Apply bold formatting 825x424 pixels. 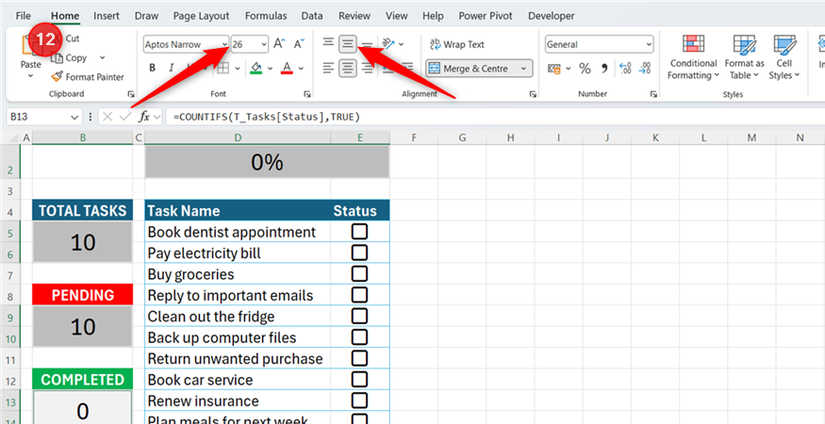click(x=153, y=68)
